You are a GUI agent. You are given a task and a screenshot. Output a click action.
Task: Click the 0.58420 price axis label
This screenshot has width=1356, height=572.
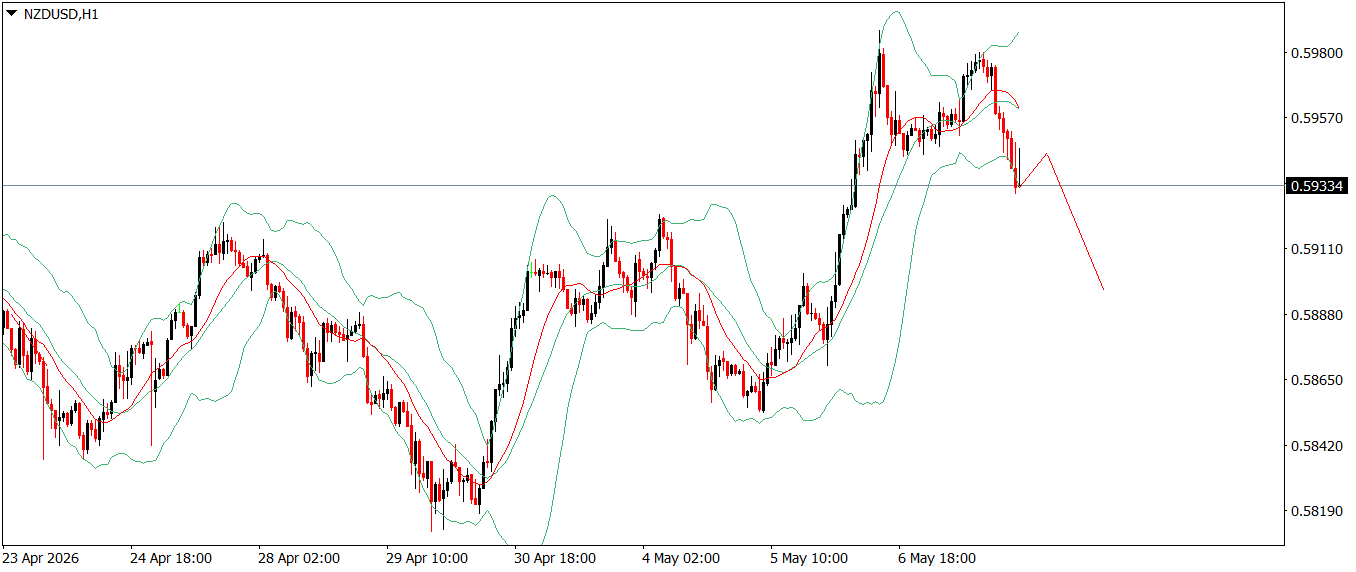point(1316,445)
